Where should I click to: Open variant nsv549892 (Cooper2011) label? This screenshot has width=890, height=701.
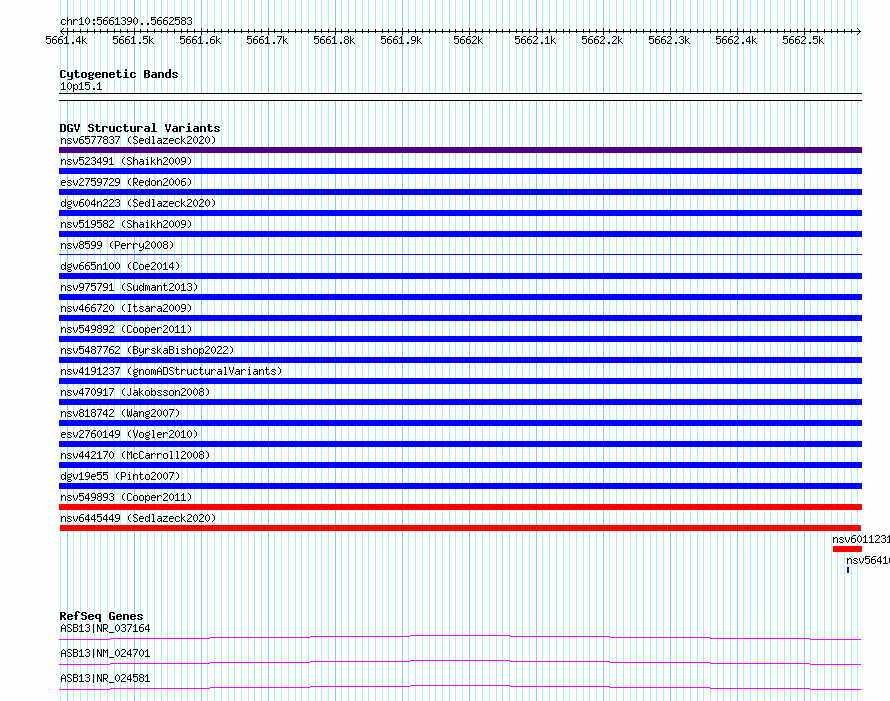click(x=126, y=329)
